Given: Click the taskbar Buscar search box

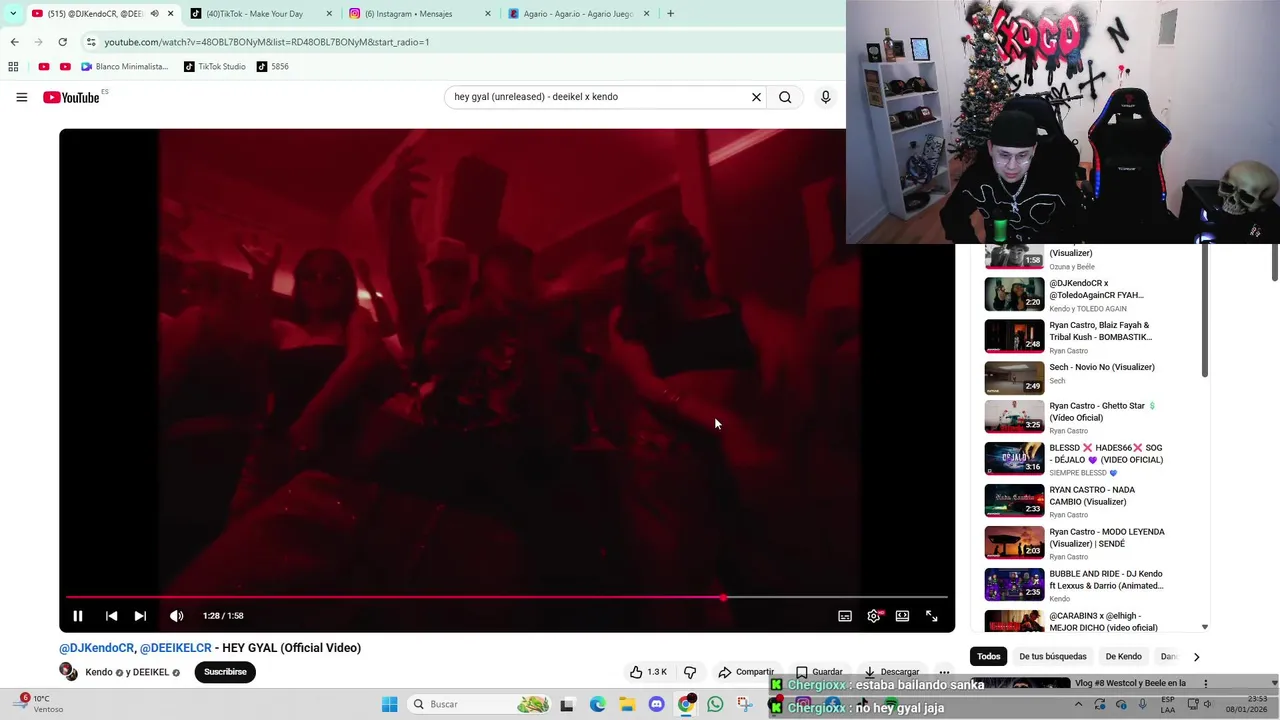Looking at the screenshot, I should coord(480,704).
